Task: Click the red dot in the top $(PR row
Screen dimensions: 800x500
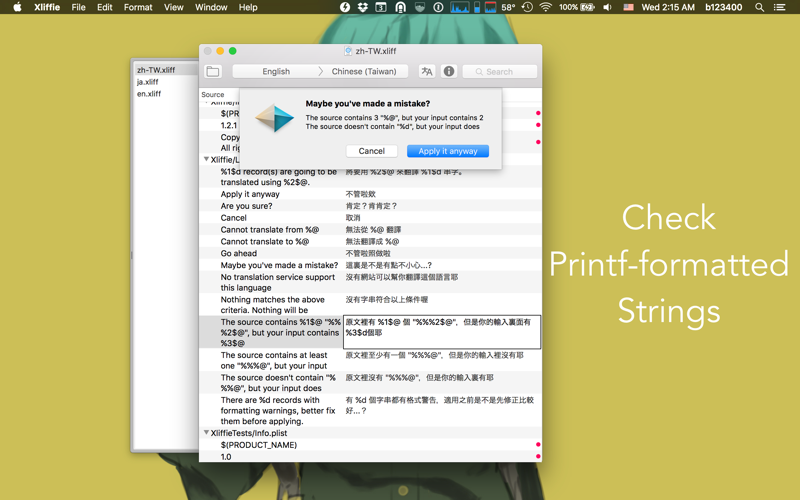Action: [538, 113]
